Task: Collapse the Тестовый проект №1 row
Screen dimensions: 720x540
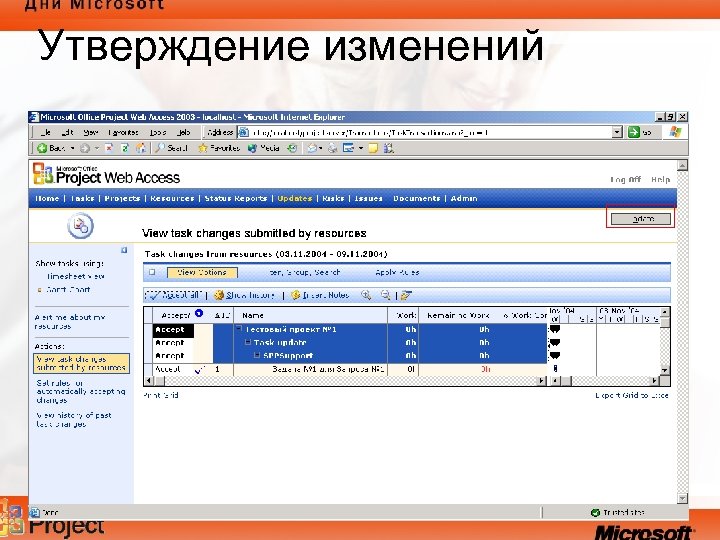Action: 239,329
